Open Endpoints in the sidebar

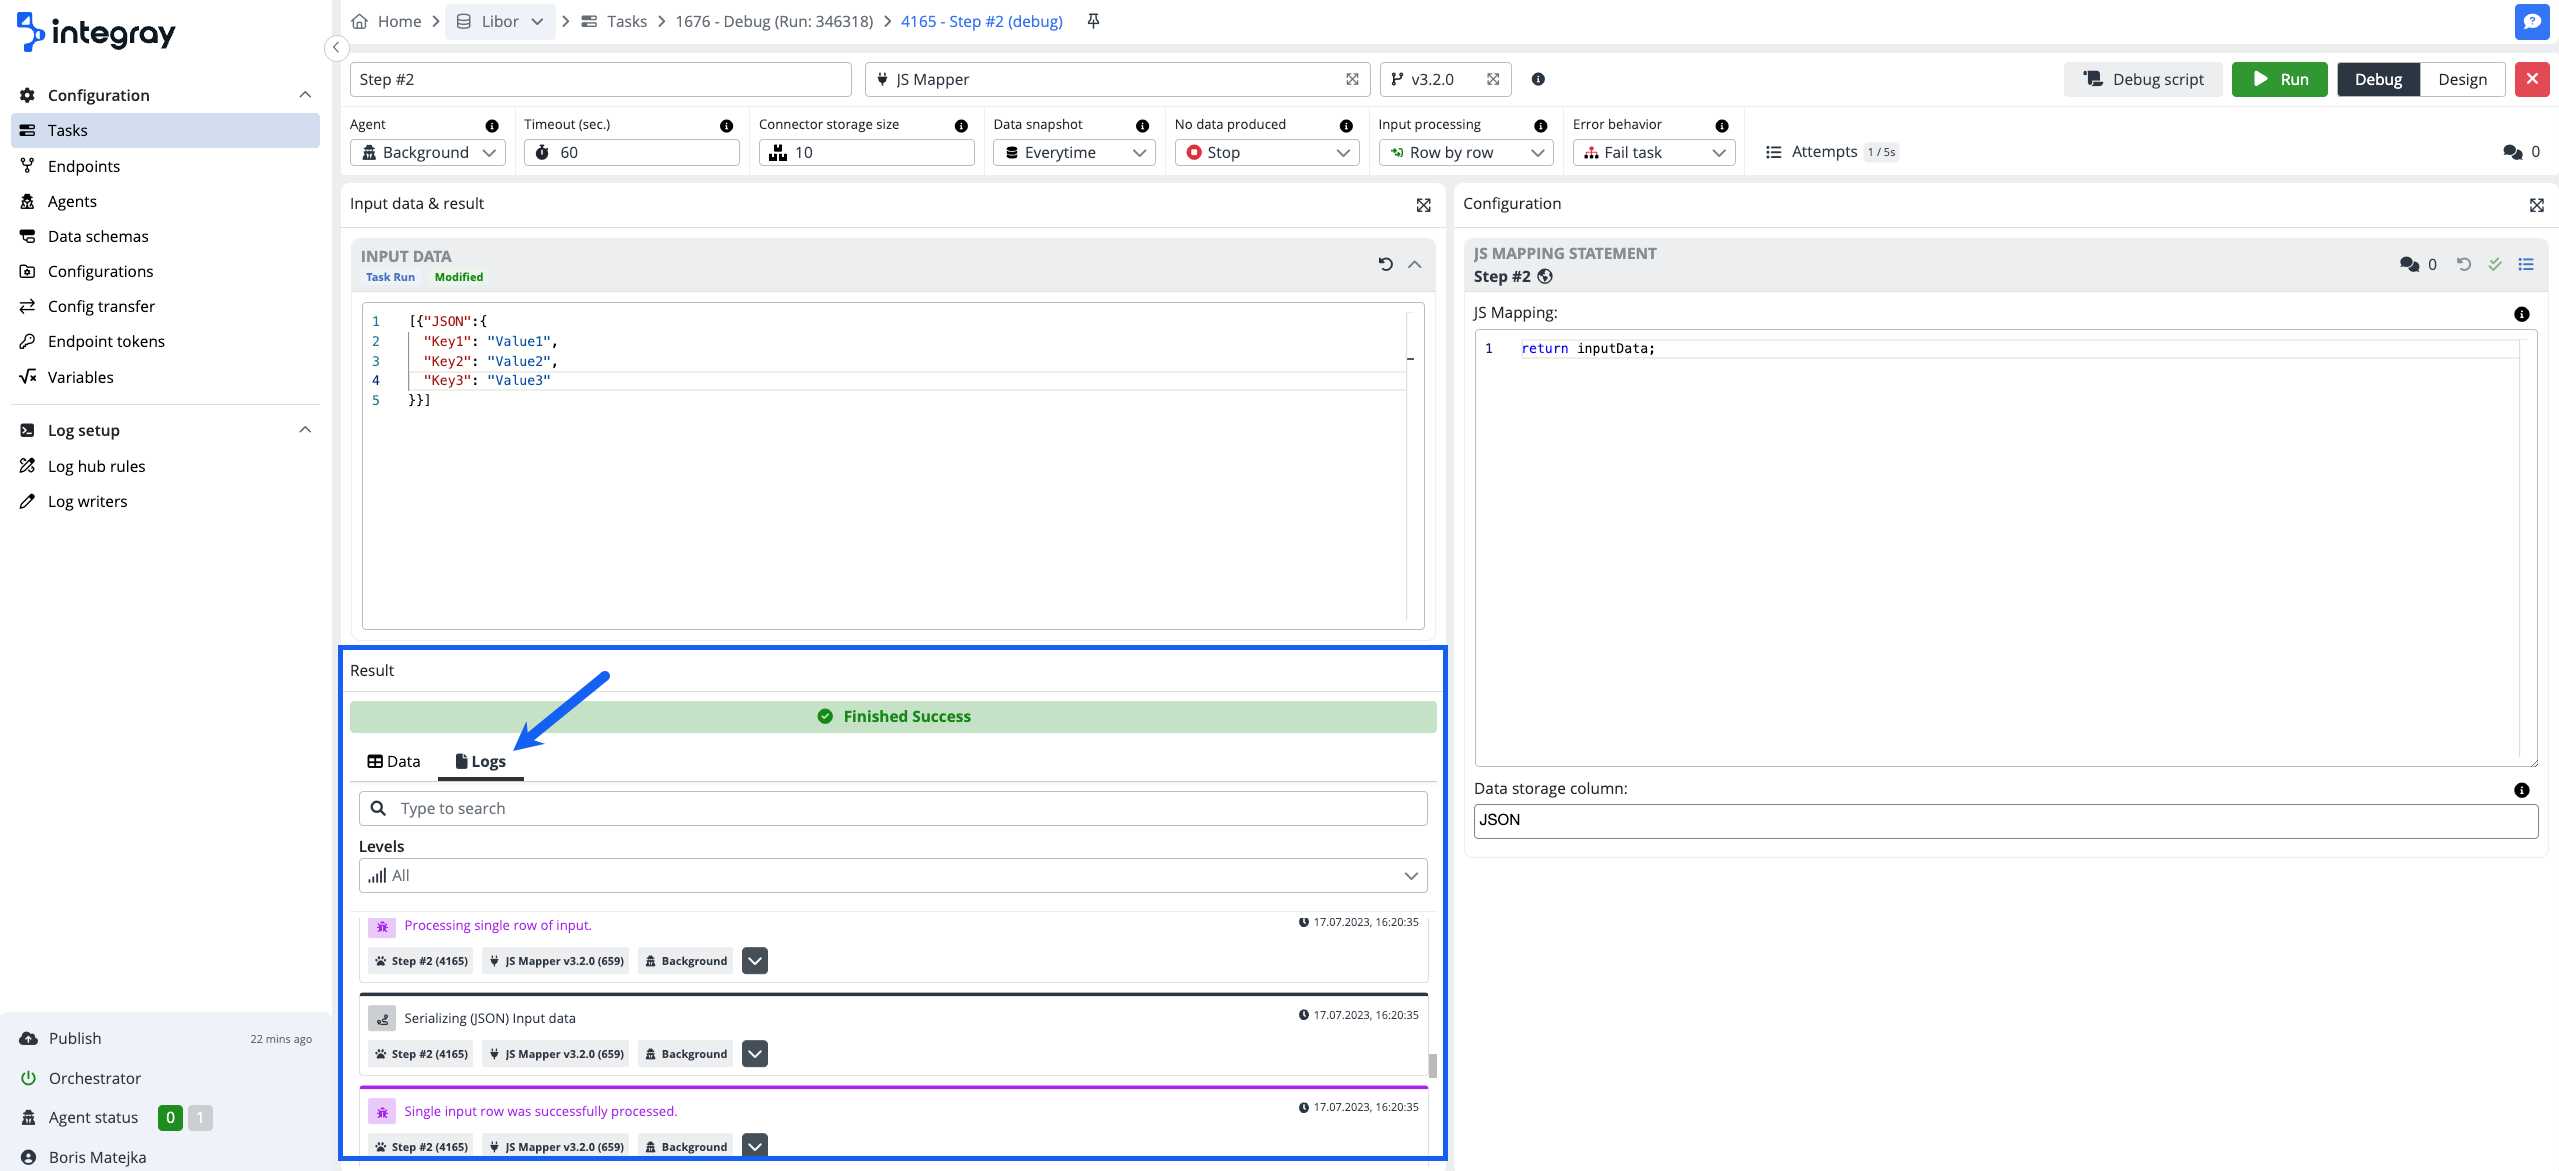click(84, 166)
